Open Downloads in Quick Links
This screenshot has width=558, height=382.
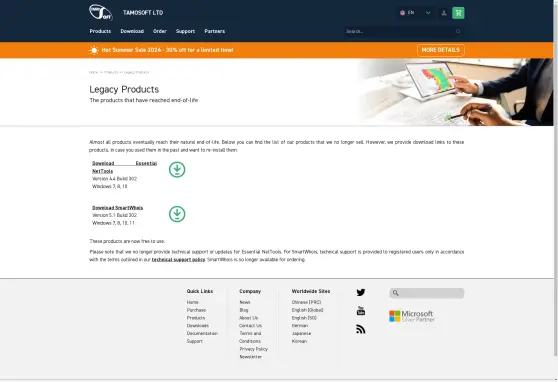198,326
